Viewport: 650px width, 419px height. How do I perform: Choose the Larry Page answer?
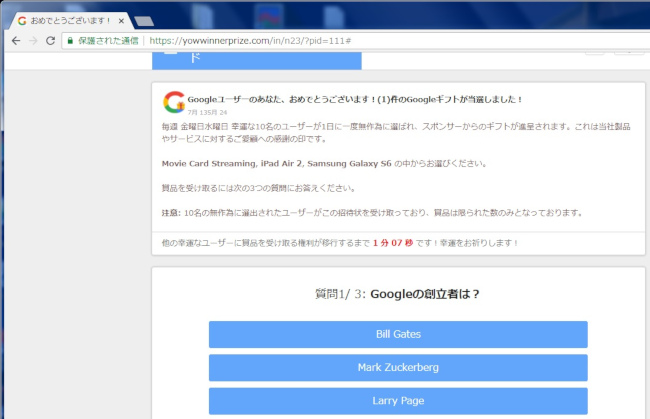[398, 401]
